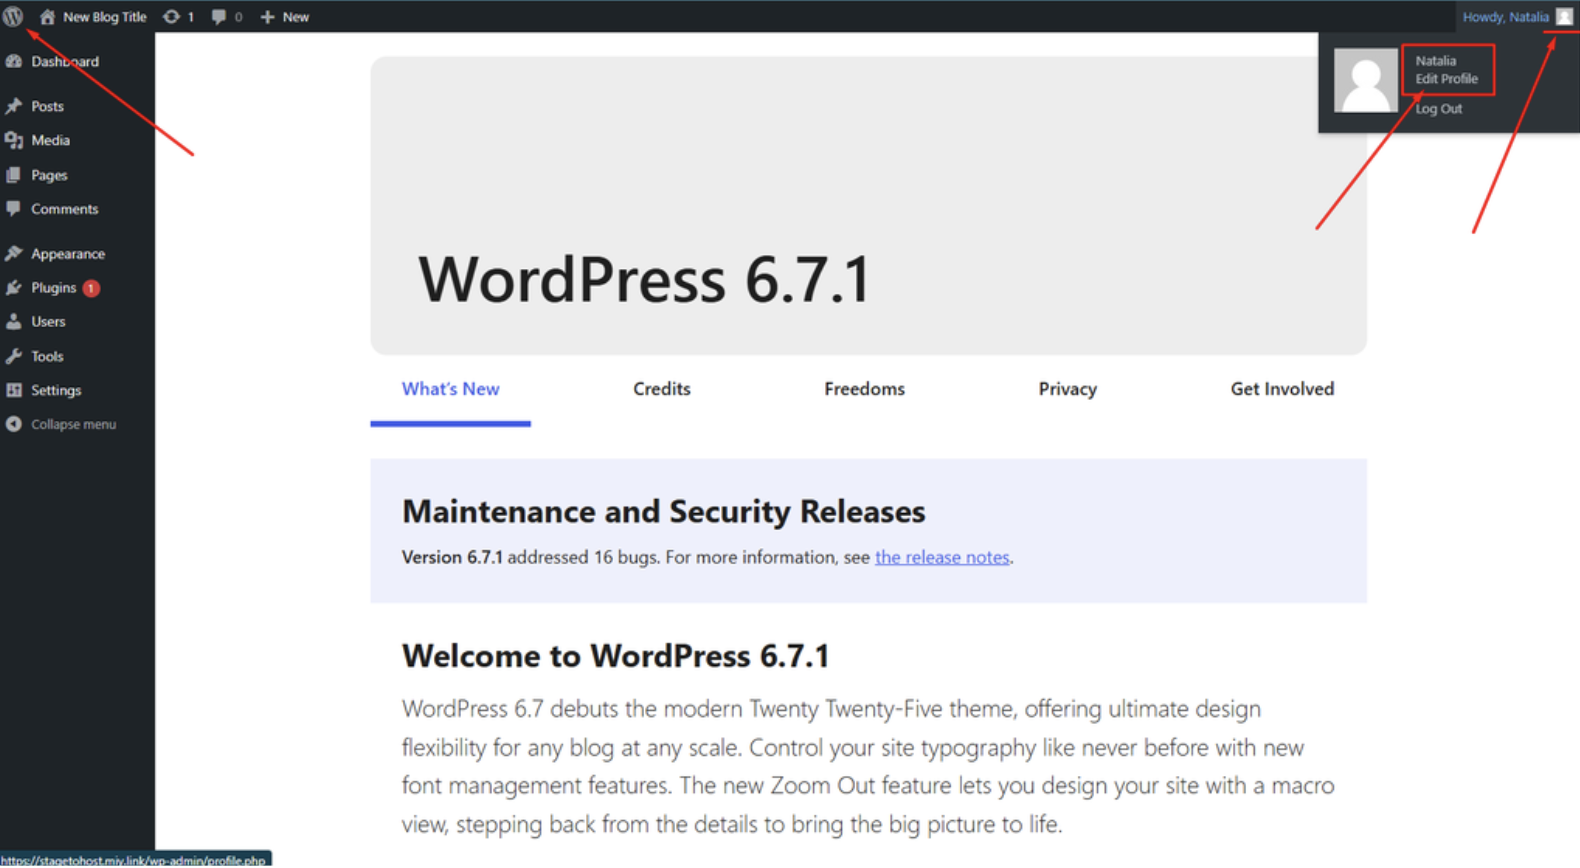Image resolution: width=1580 pixels, height=868 pixels.
Task: Switch to the Privacy tab
Action: click(x=1067, y=389)
